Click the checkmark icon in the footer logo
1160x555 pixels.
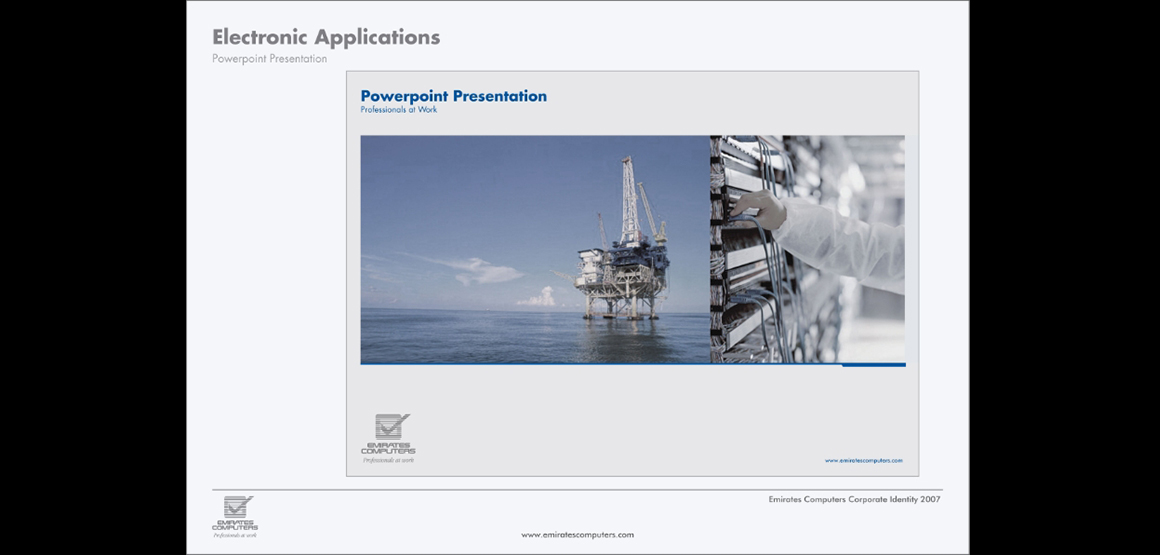tap(238, 507)
